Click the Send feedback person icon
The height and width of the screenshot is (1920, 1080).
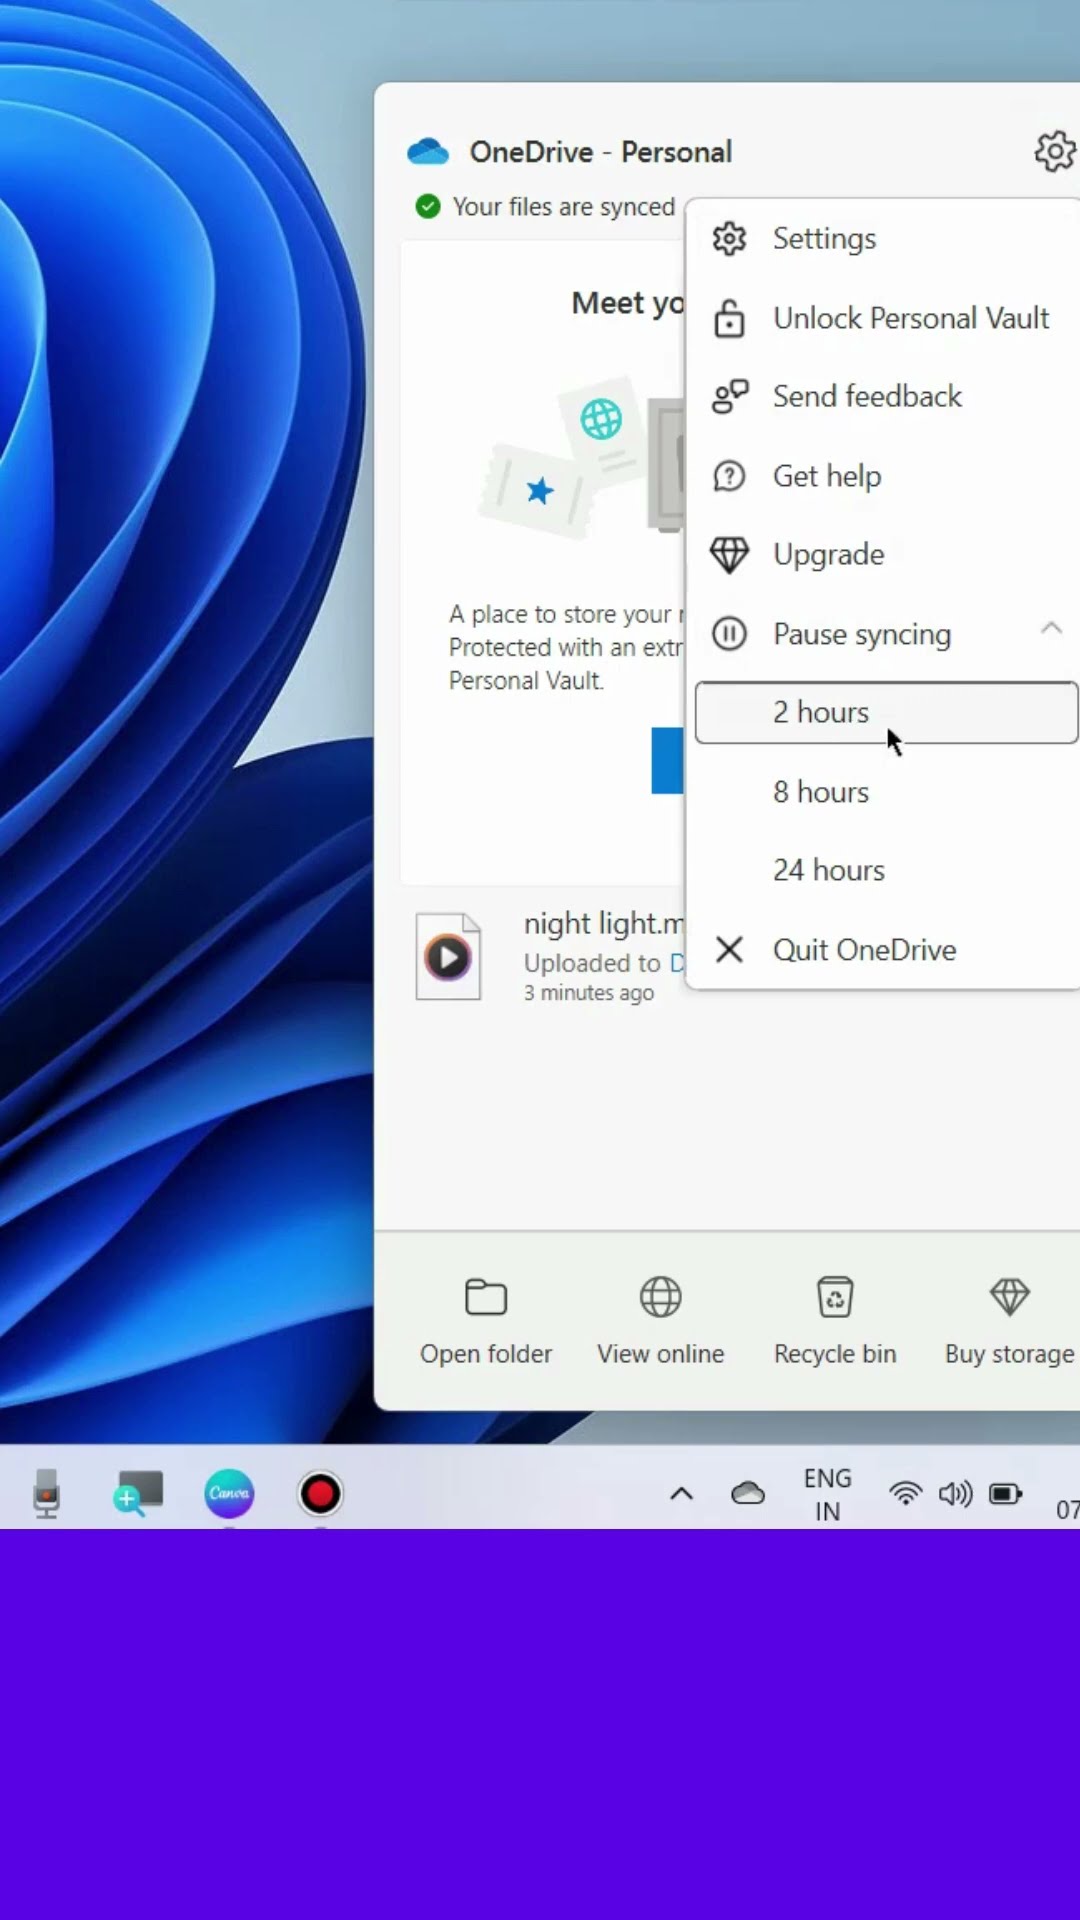tap(729, 397)
